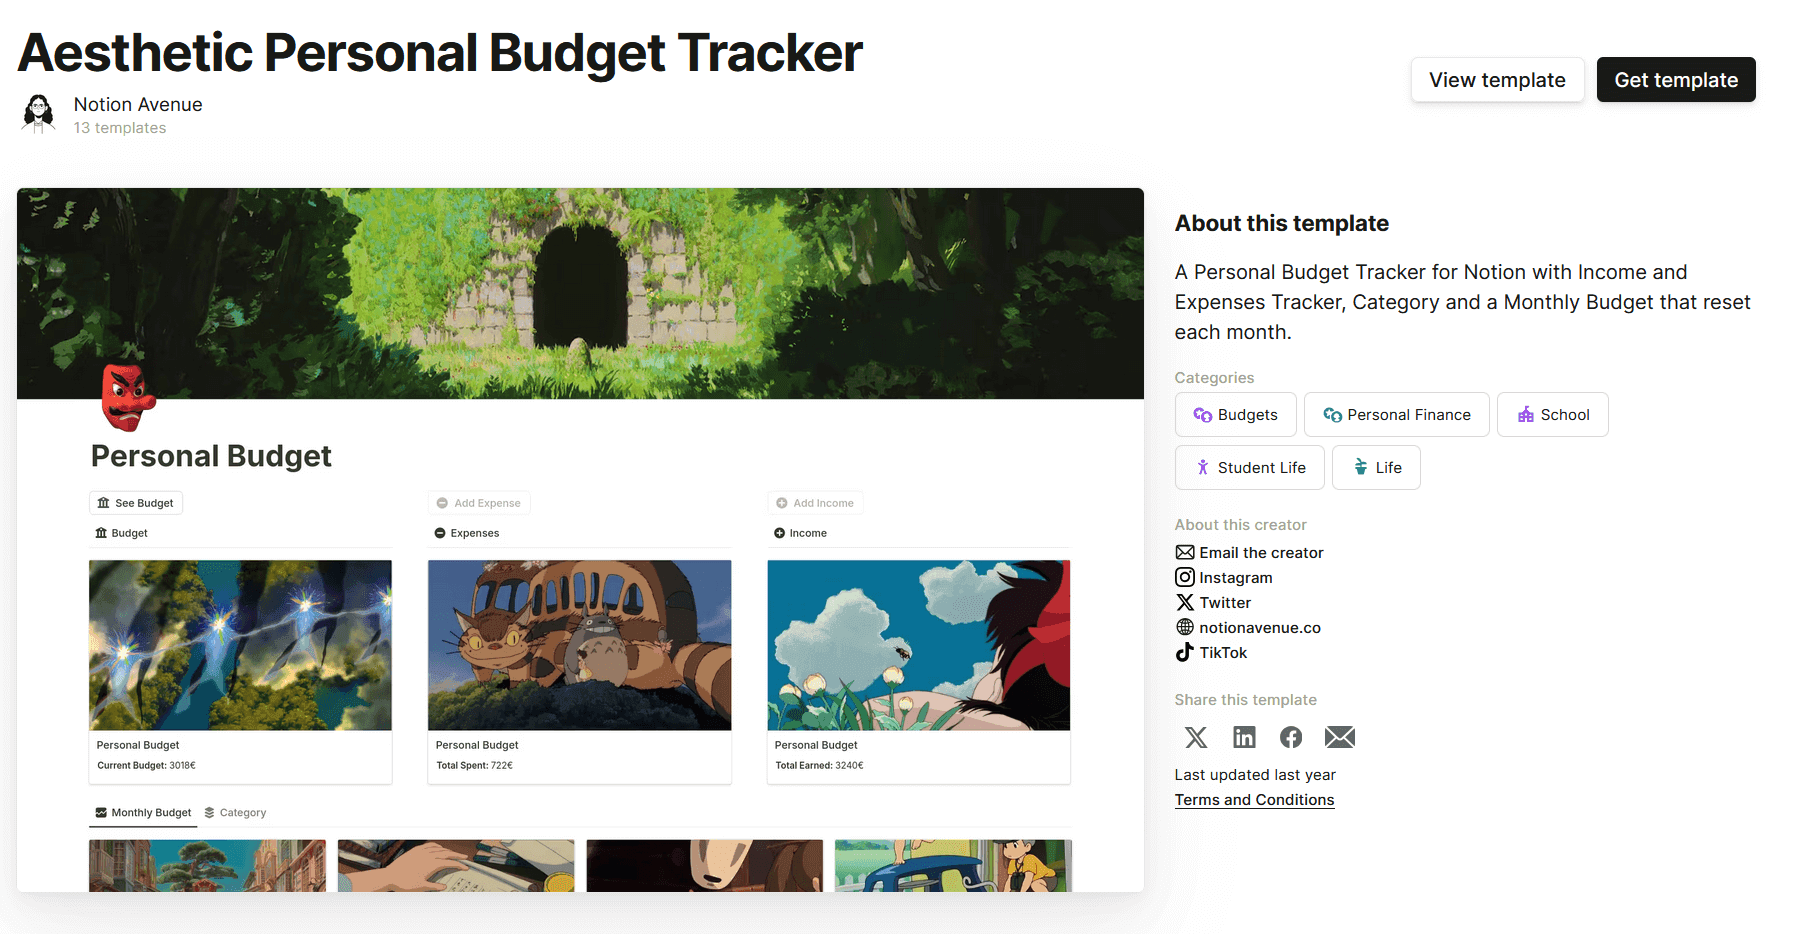Screen dimensions: 1797x934
Task: Open the creator's Instagram link
Action: [x=1236, y=578]
